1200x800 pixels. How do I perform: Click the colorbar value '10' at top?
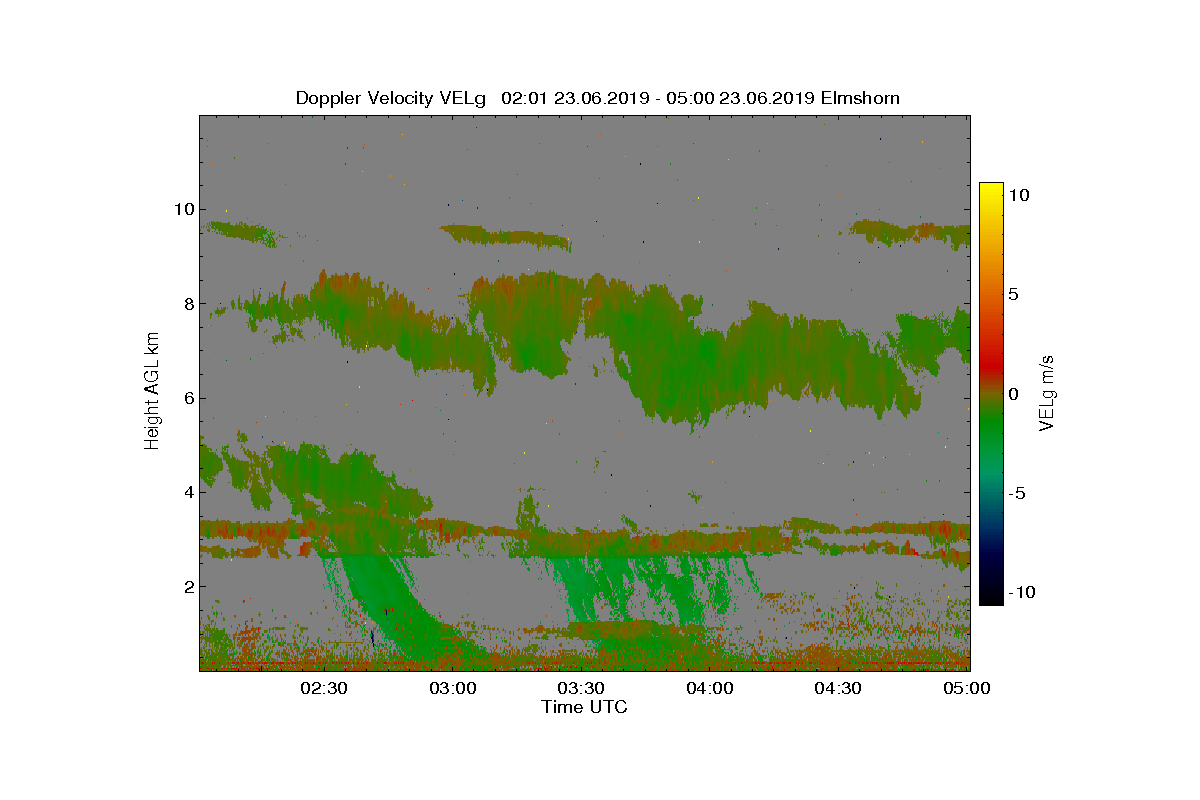[1019, 195]
